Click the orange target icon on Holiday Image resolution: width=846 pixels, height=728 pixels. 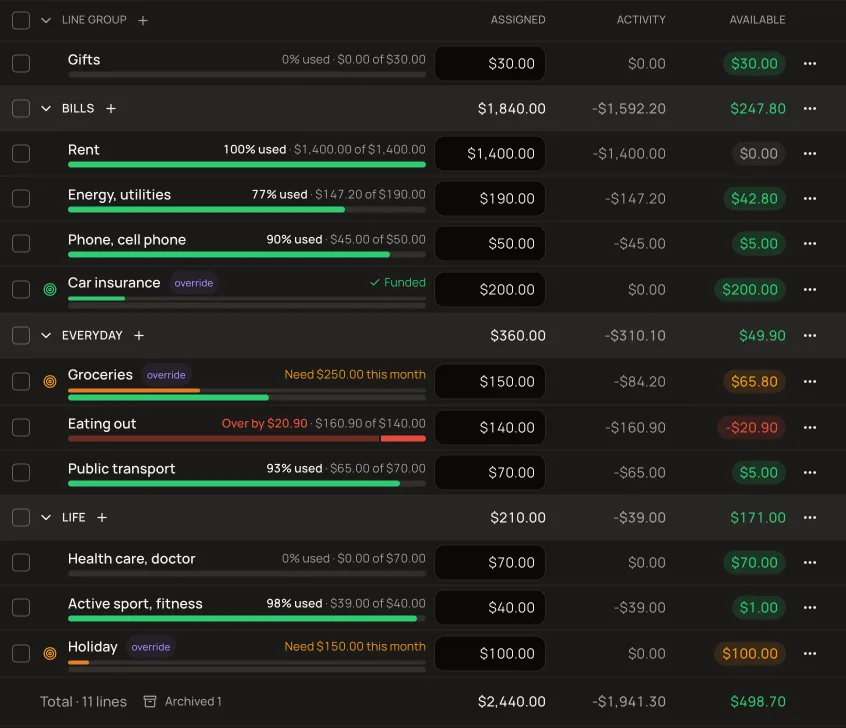pyautogui.click(x=50, y=654)
